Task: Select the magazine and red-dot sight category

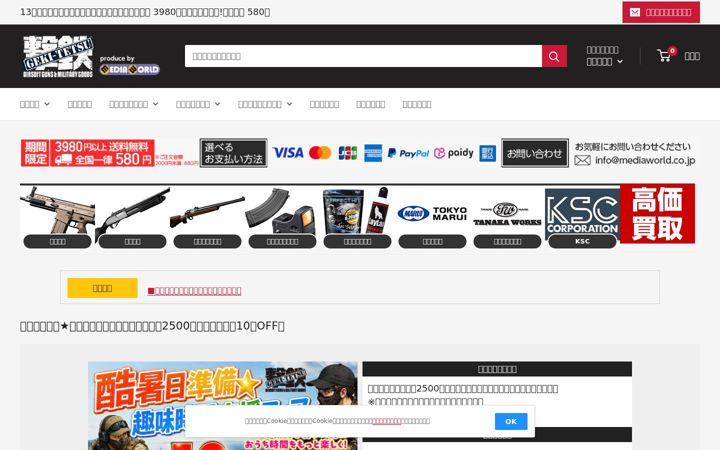Action: (282, 210)
